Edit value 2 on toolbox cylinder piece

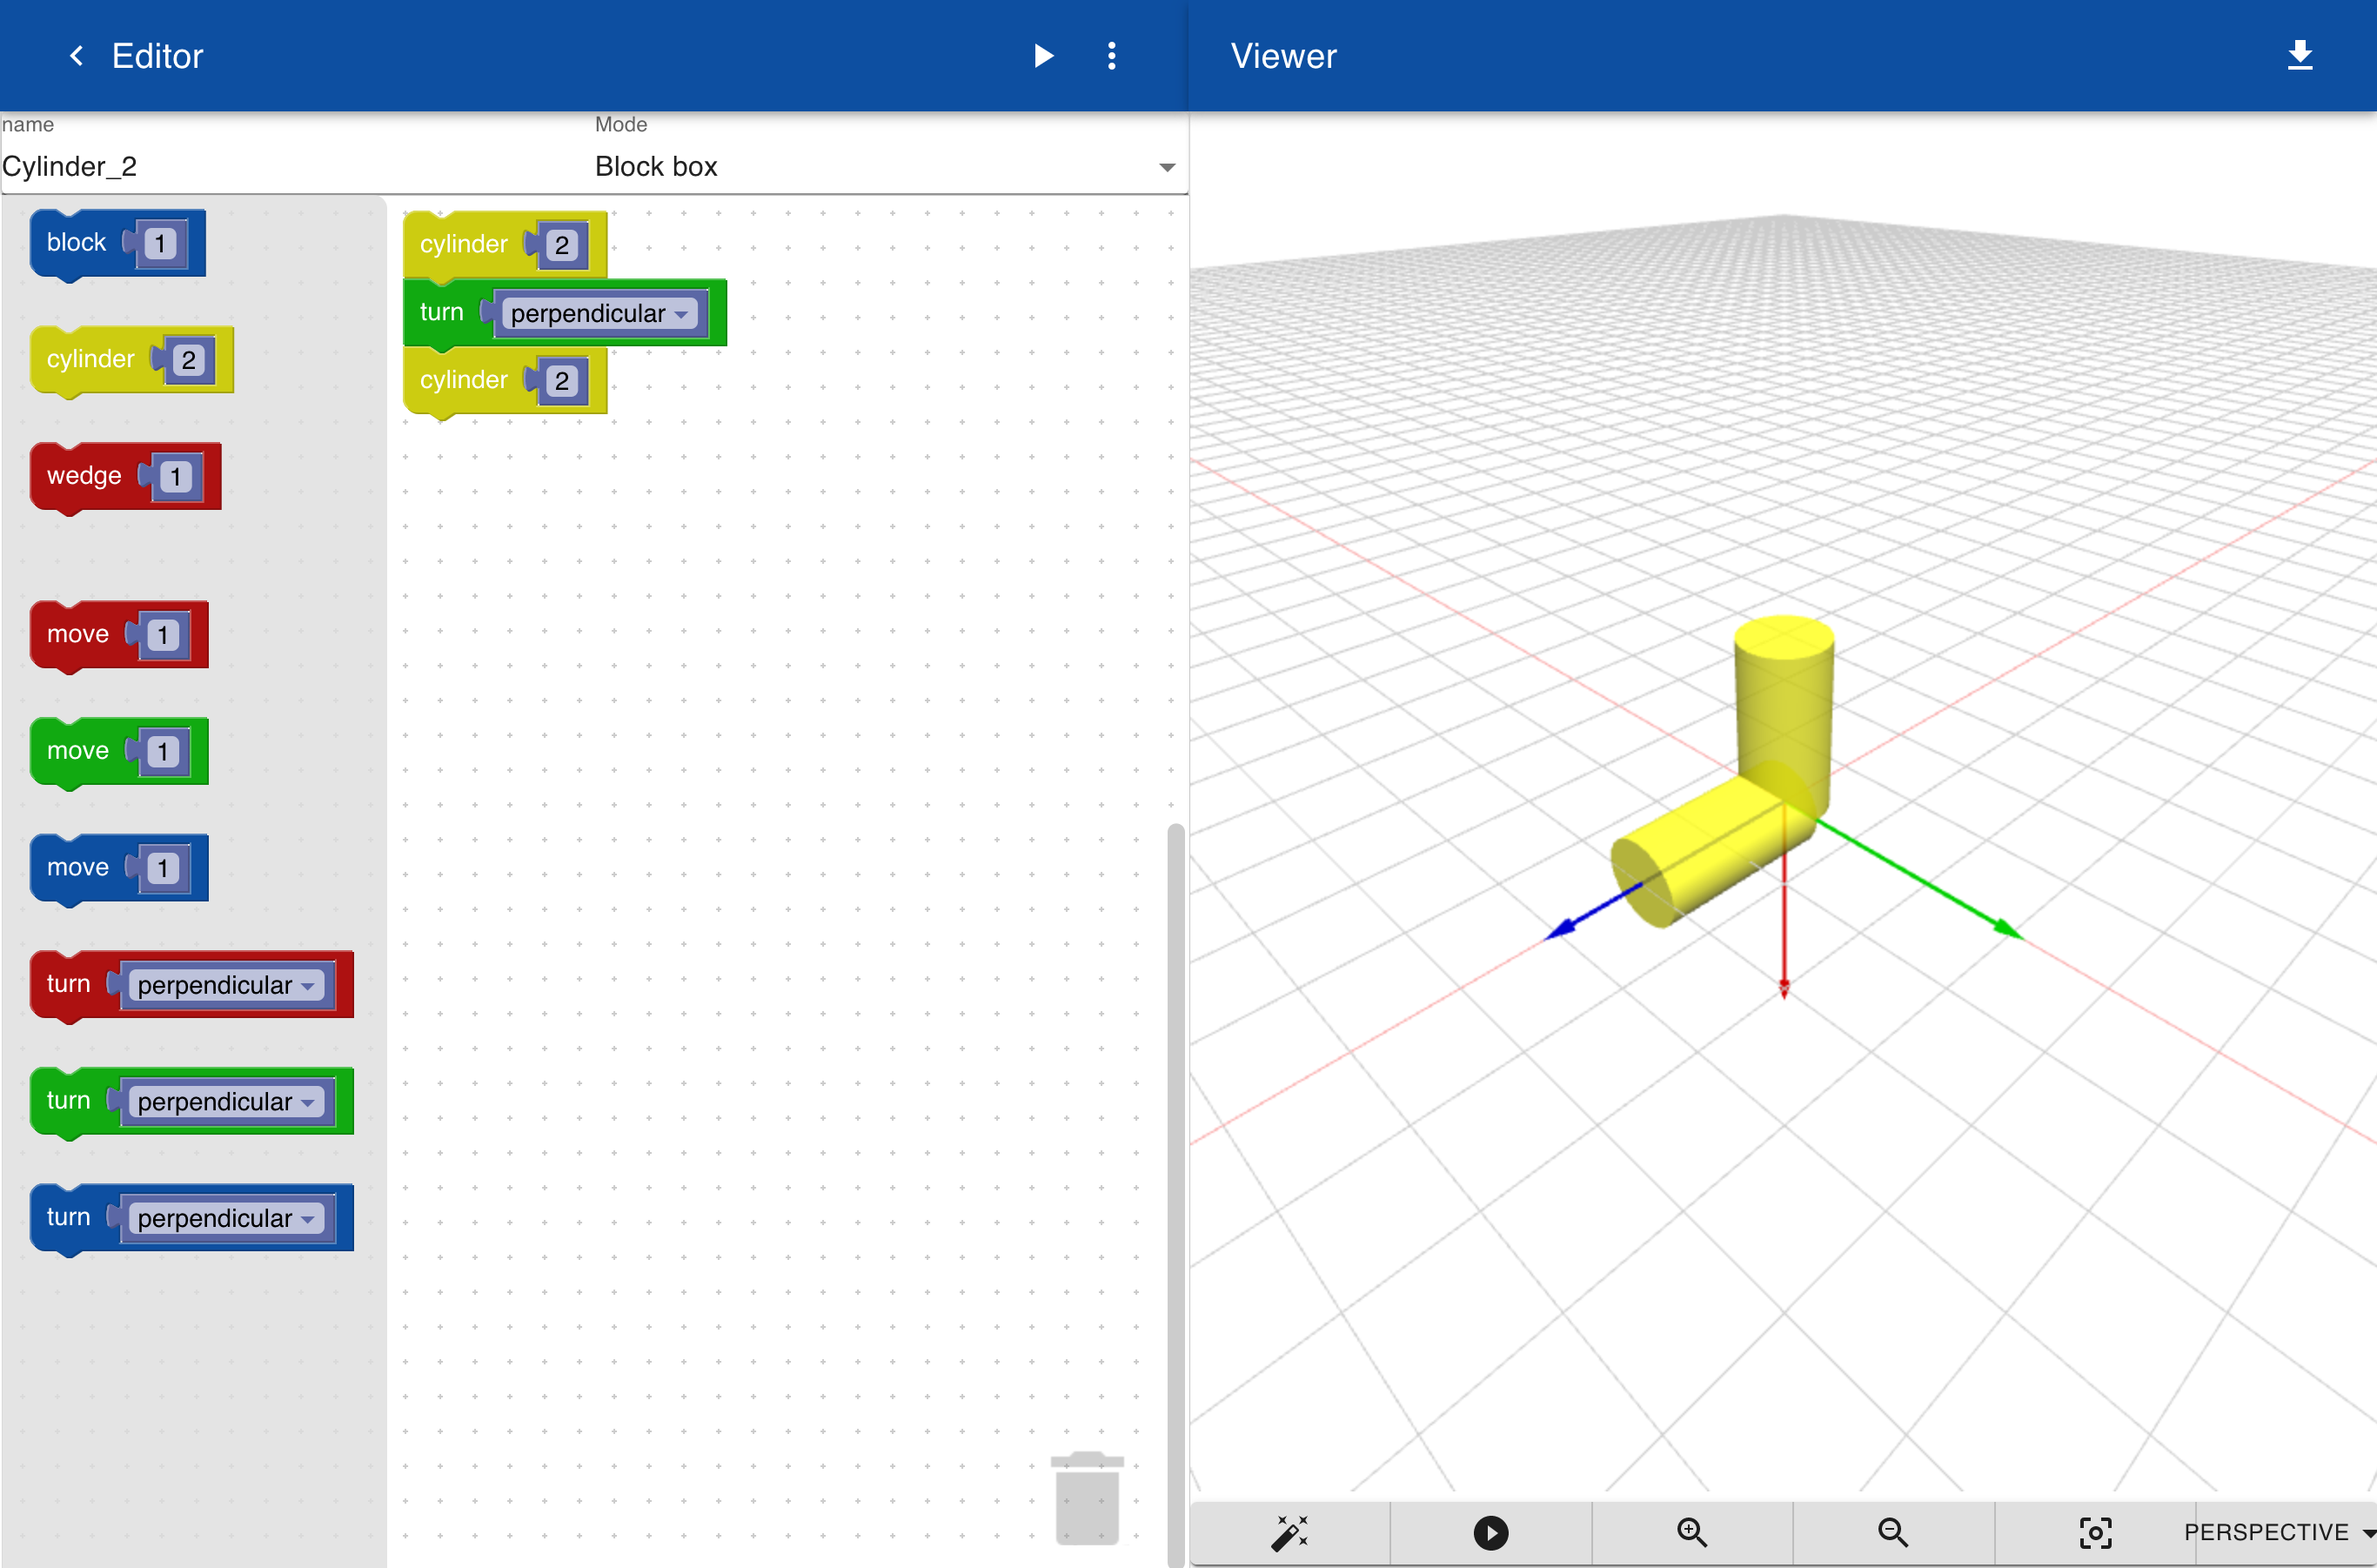click(x=188, y=361)
